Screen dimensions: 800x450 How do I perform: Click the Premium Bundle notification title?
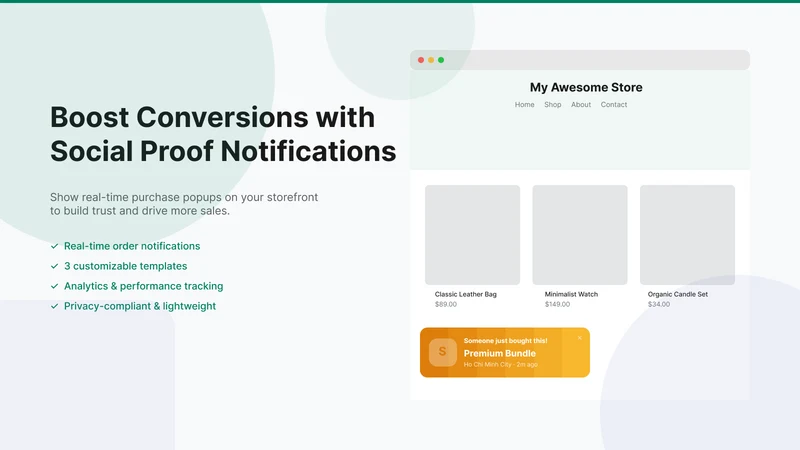pos(499,353)
